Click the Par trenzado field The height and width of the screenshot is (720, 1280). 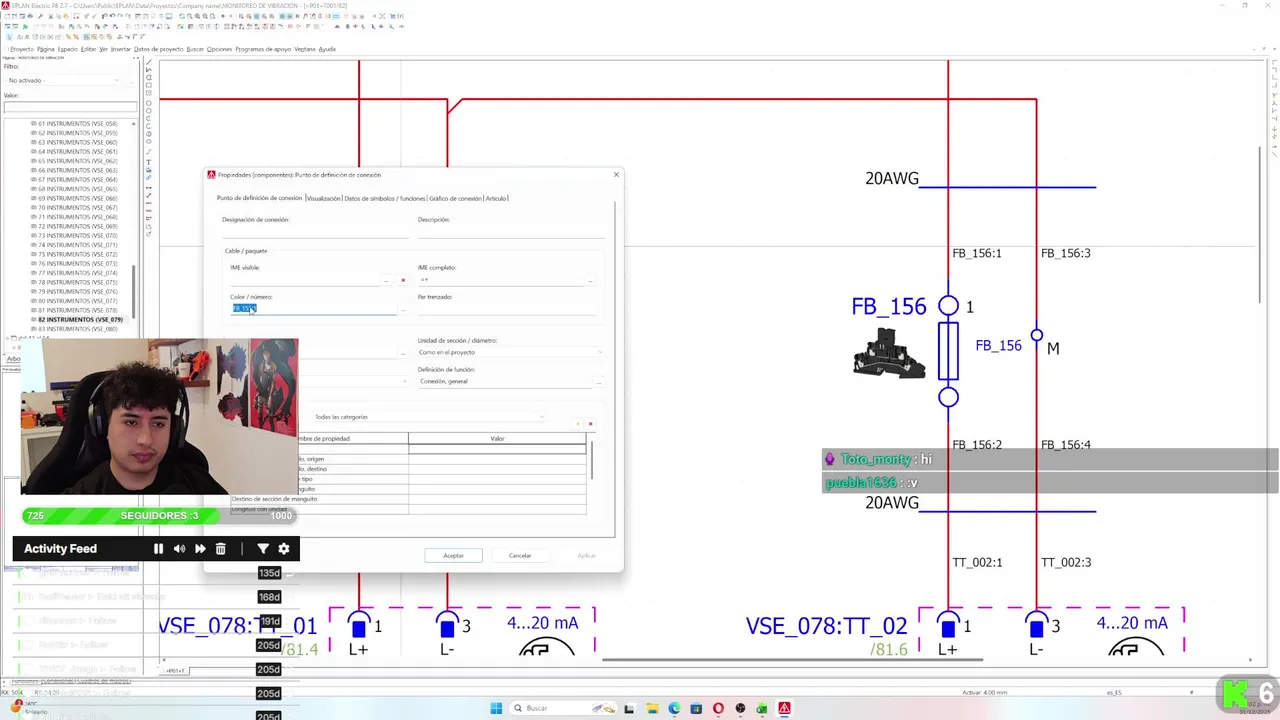[506, 309]
